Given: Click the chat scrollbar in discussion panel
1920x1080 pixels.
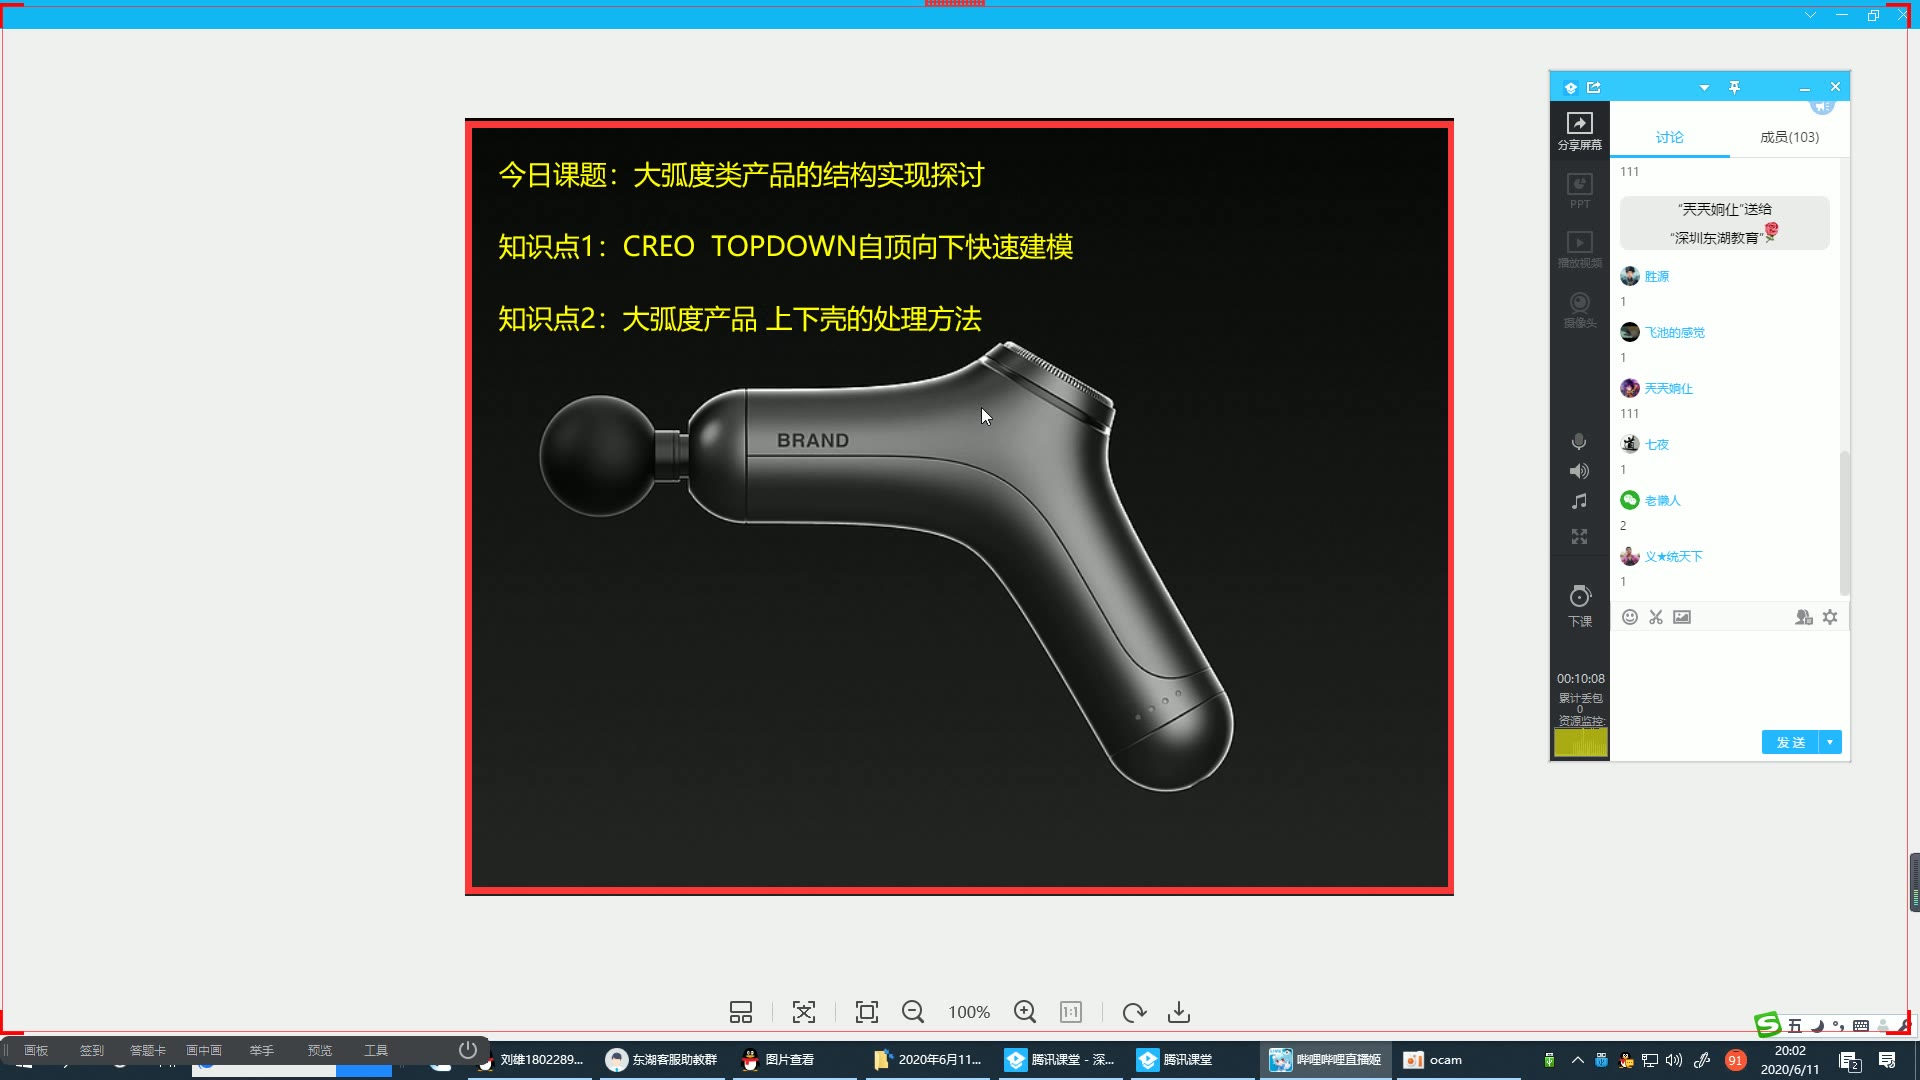Looking at the screenshot, I should tap(1844, 522).
